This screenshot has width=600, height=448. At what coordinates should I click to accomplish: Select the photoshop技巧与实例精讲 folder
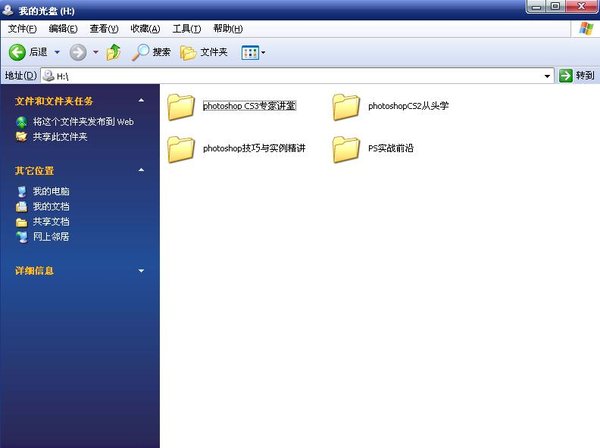(181, 149)
